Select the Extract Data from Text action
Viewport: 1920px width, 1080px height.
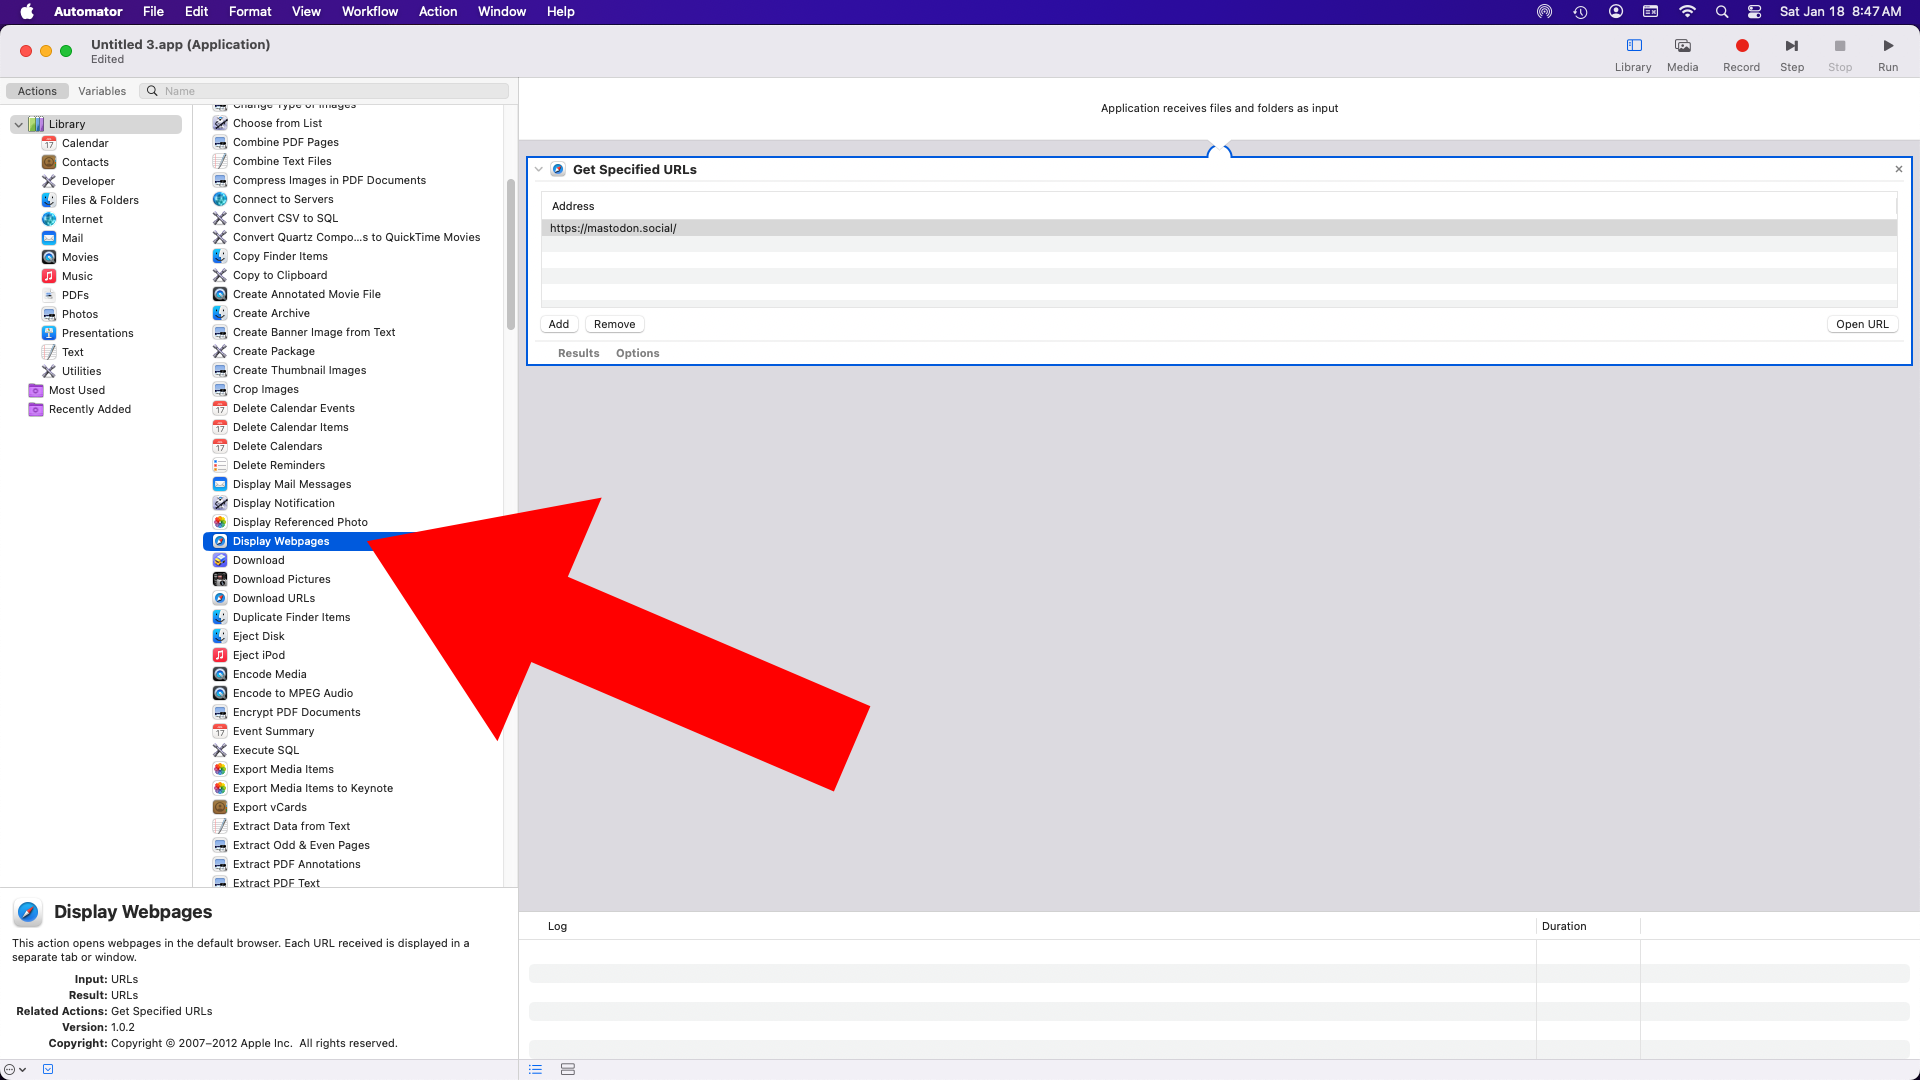(291, 826)
